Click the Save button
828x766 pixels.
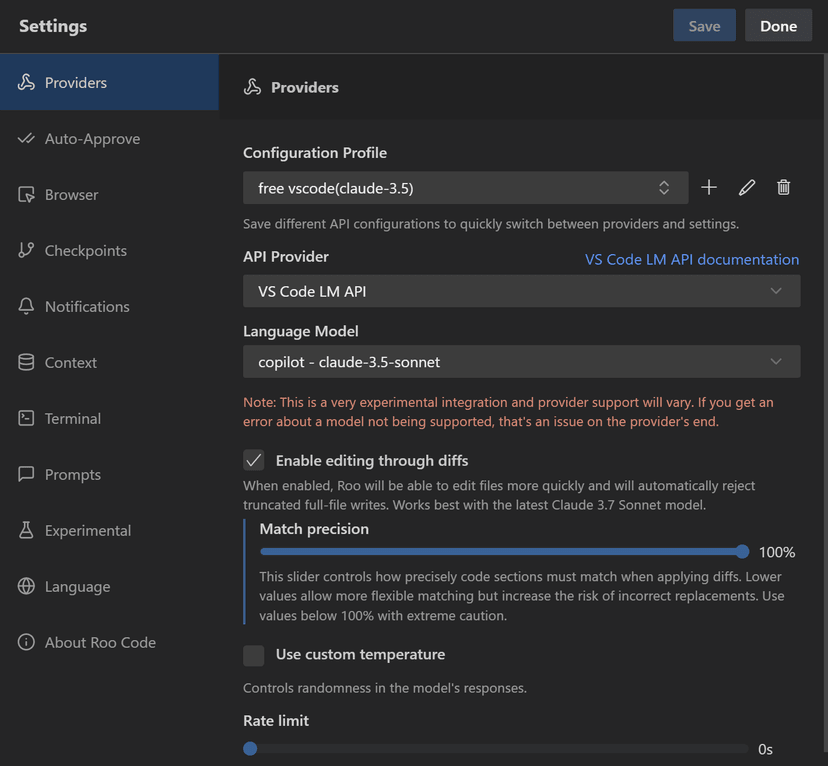point(704,25)
